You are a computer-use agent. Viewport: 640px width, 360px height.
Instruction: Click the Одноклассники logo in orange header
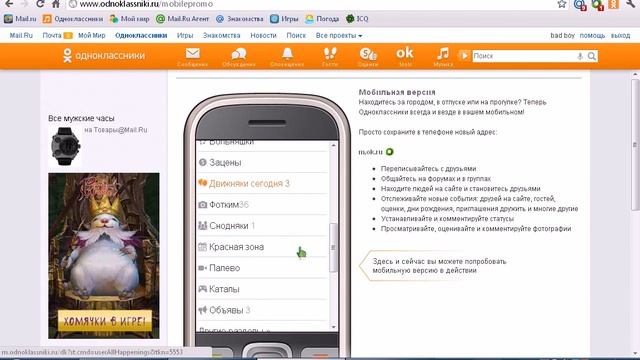click(104, 56)
